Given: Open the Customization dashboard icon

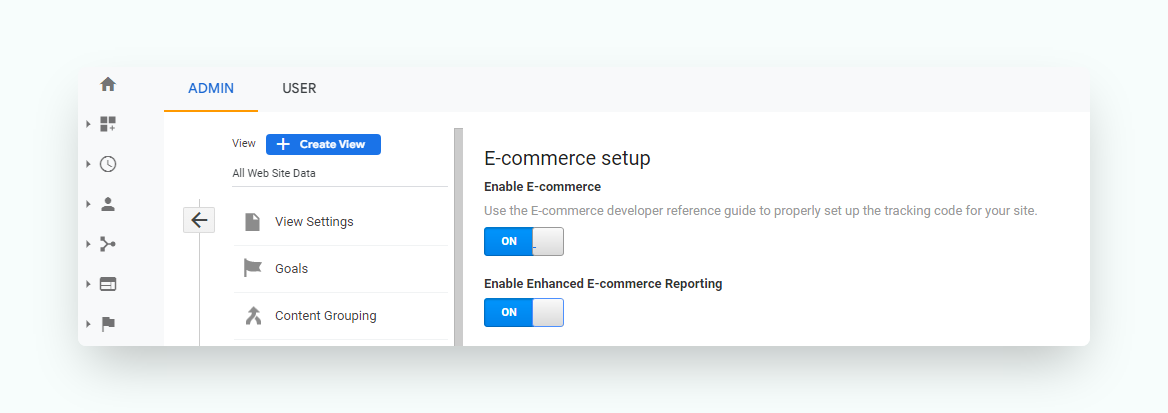Looking at the screenshot, I should point(108,124).
